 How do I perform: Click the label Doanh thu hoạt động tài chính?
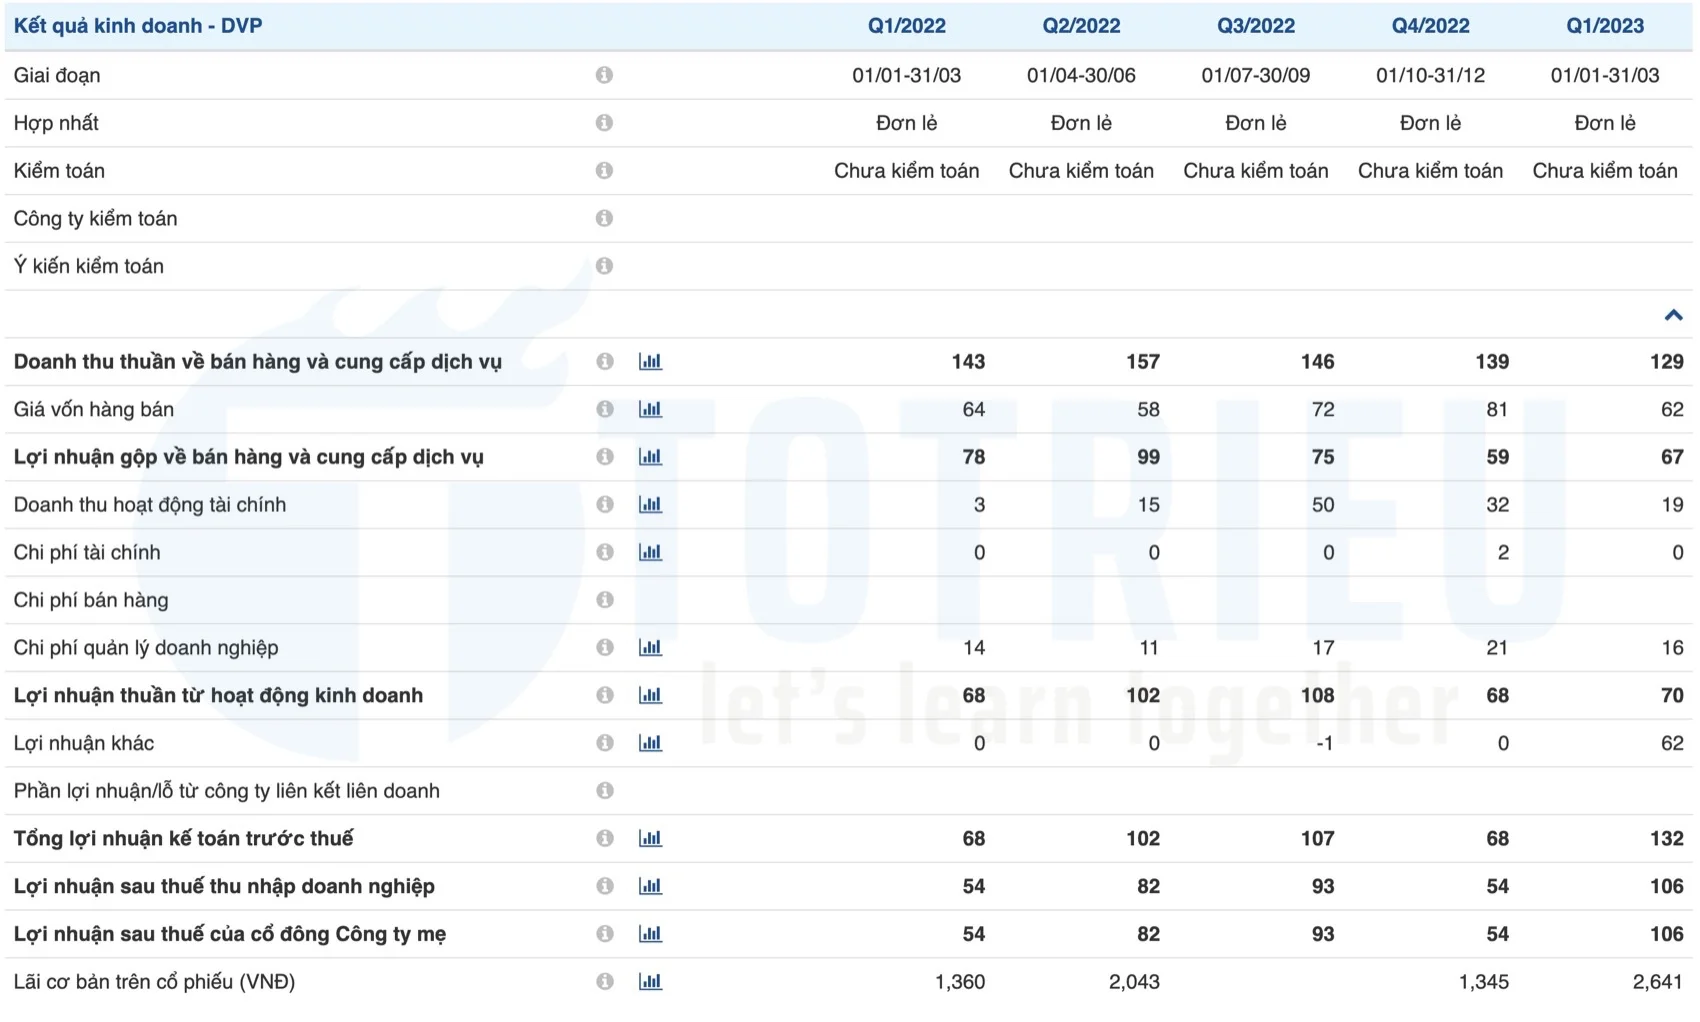click(x=150, y=505)
